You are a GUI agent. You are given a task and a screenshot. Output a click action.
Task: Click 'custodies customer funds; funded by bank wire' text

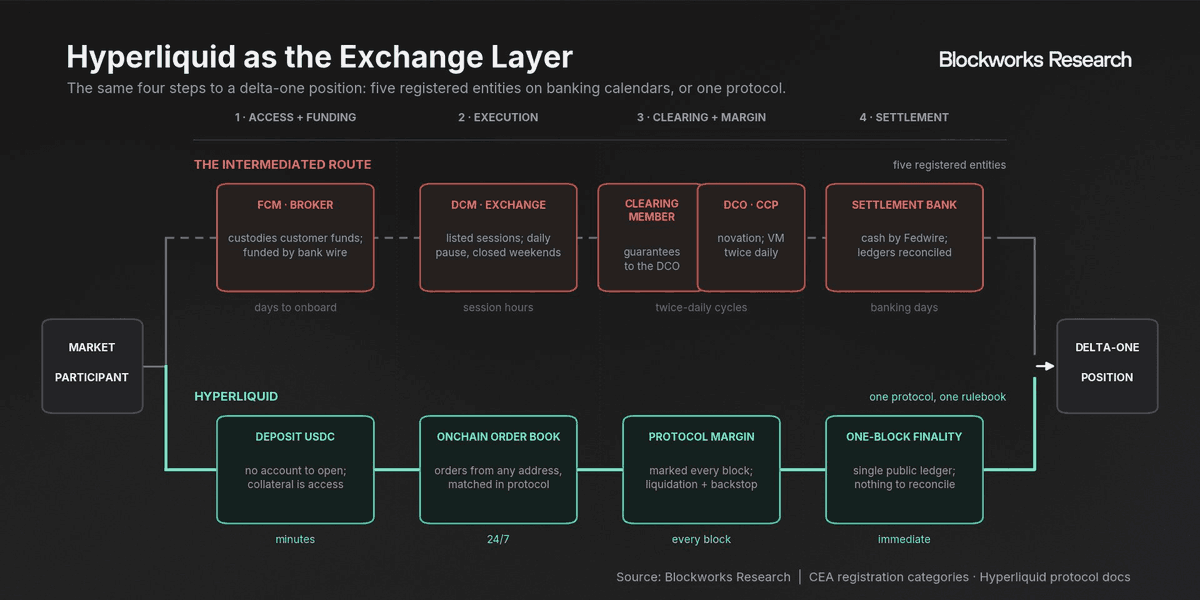click(x=295, y=245)
